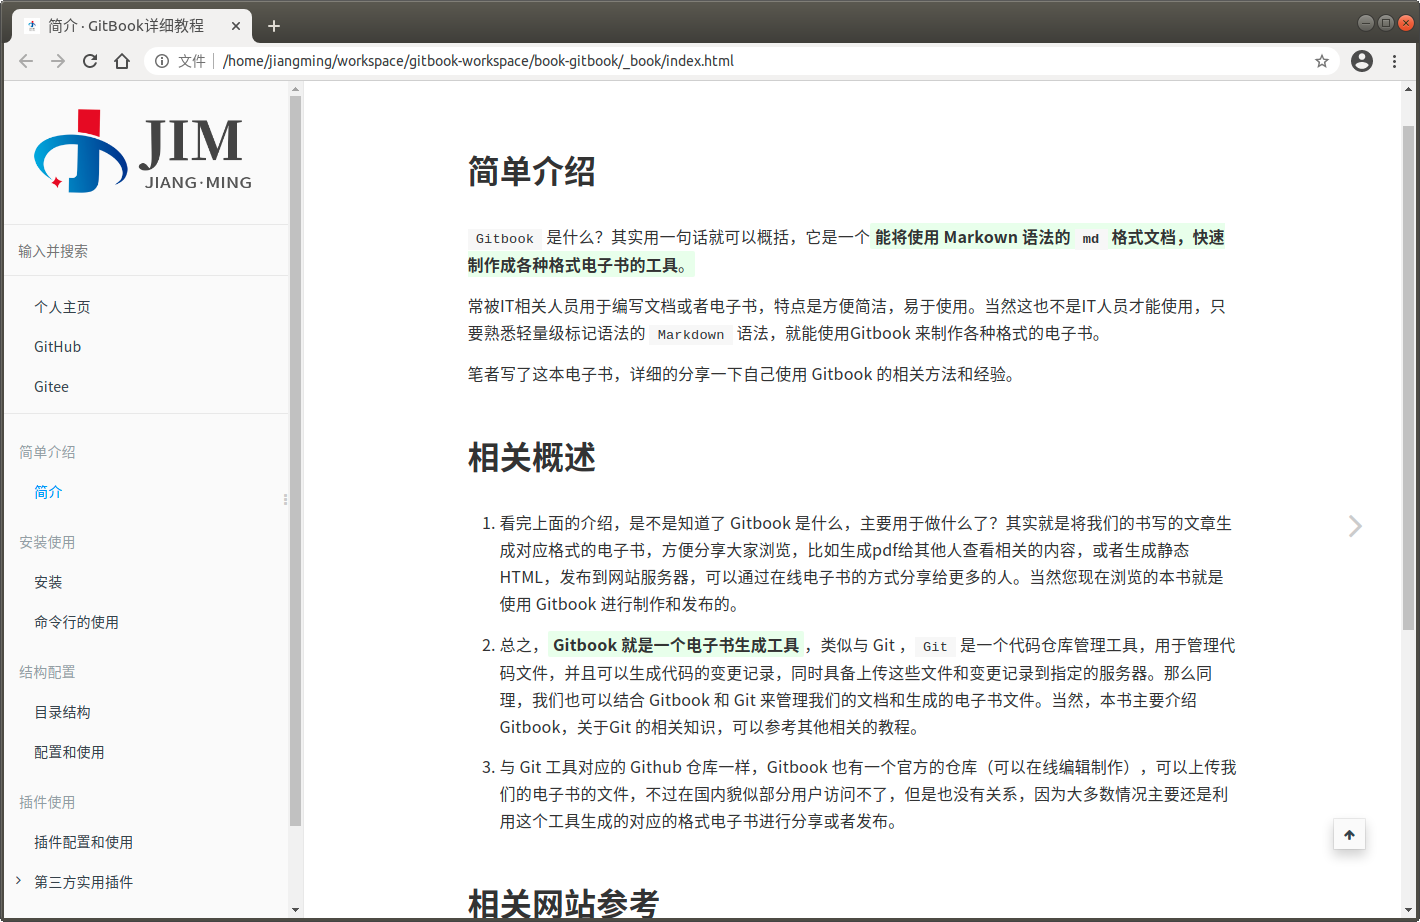Screen dimensions: 1420x922
Task: Click the 简单介绍 sidebar section header
Action: point(47,452)
